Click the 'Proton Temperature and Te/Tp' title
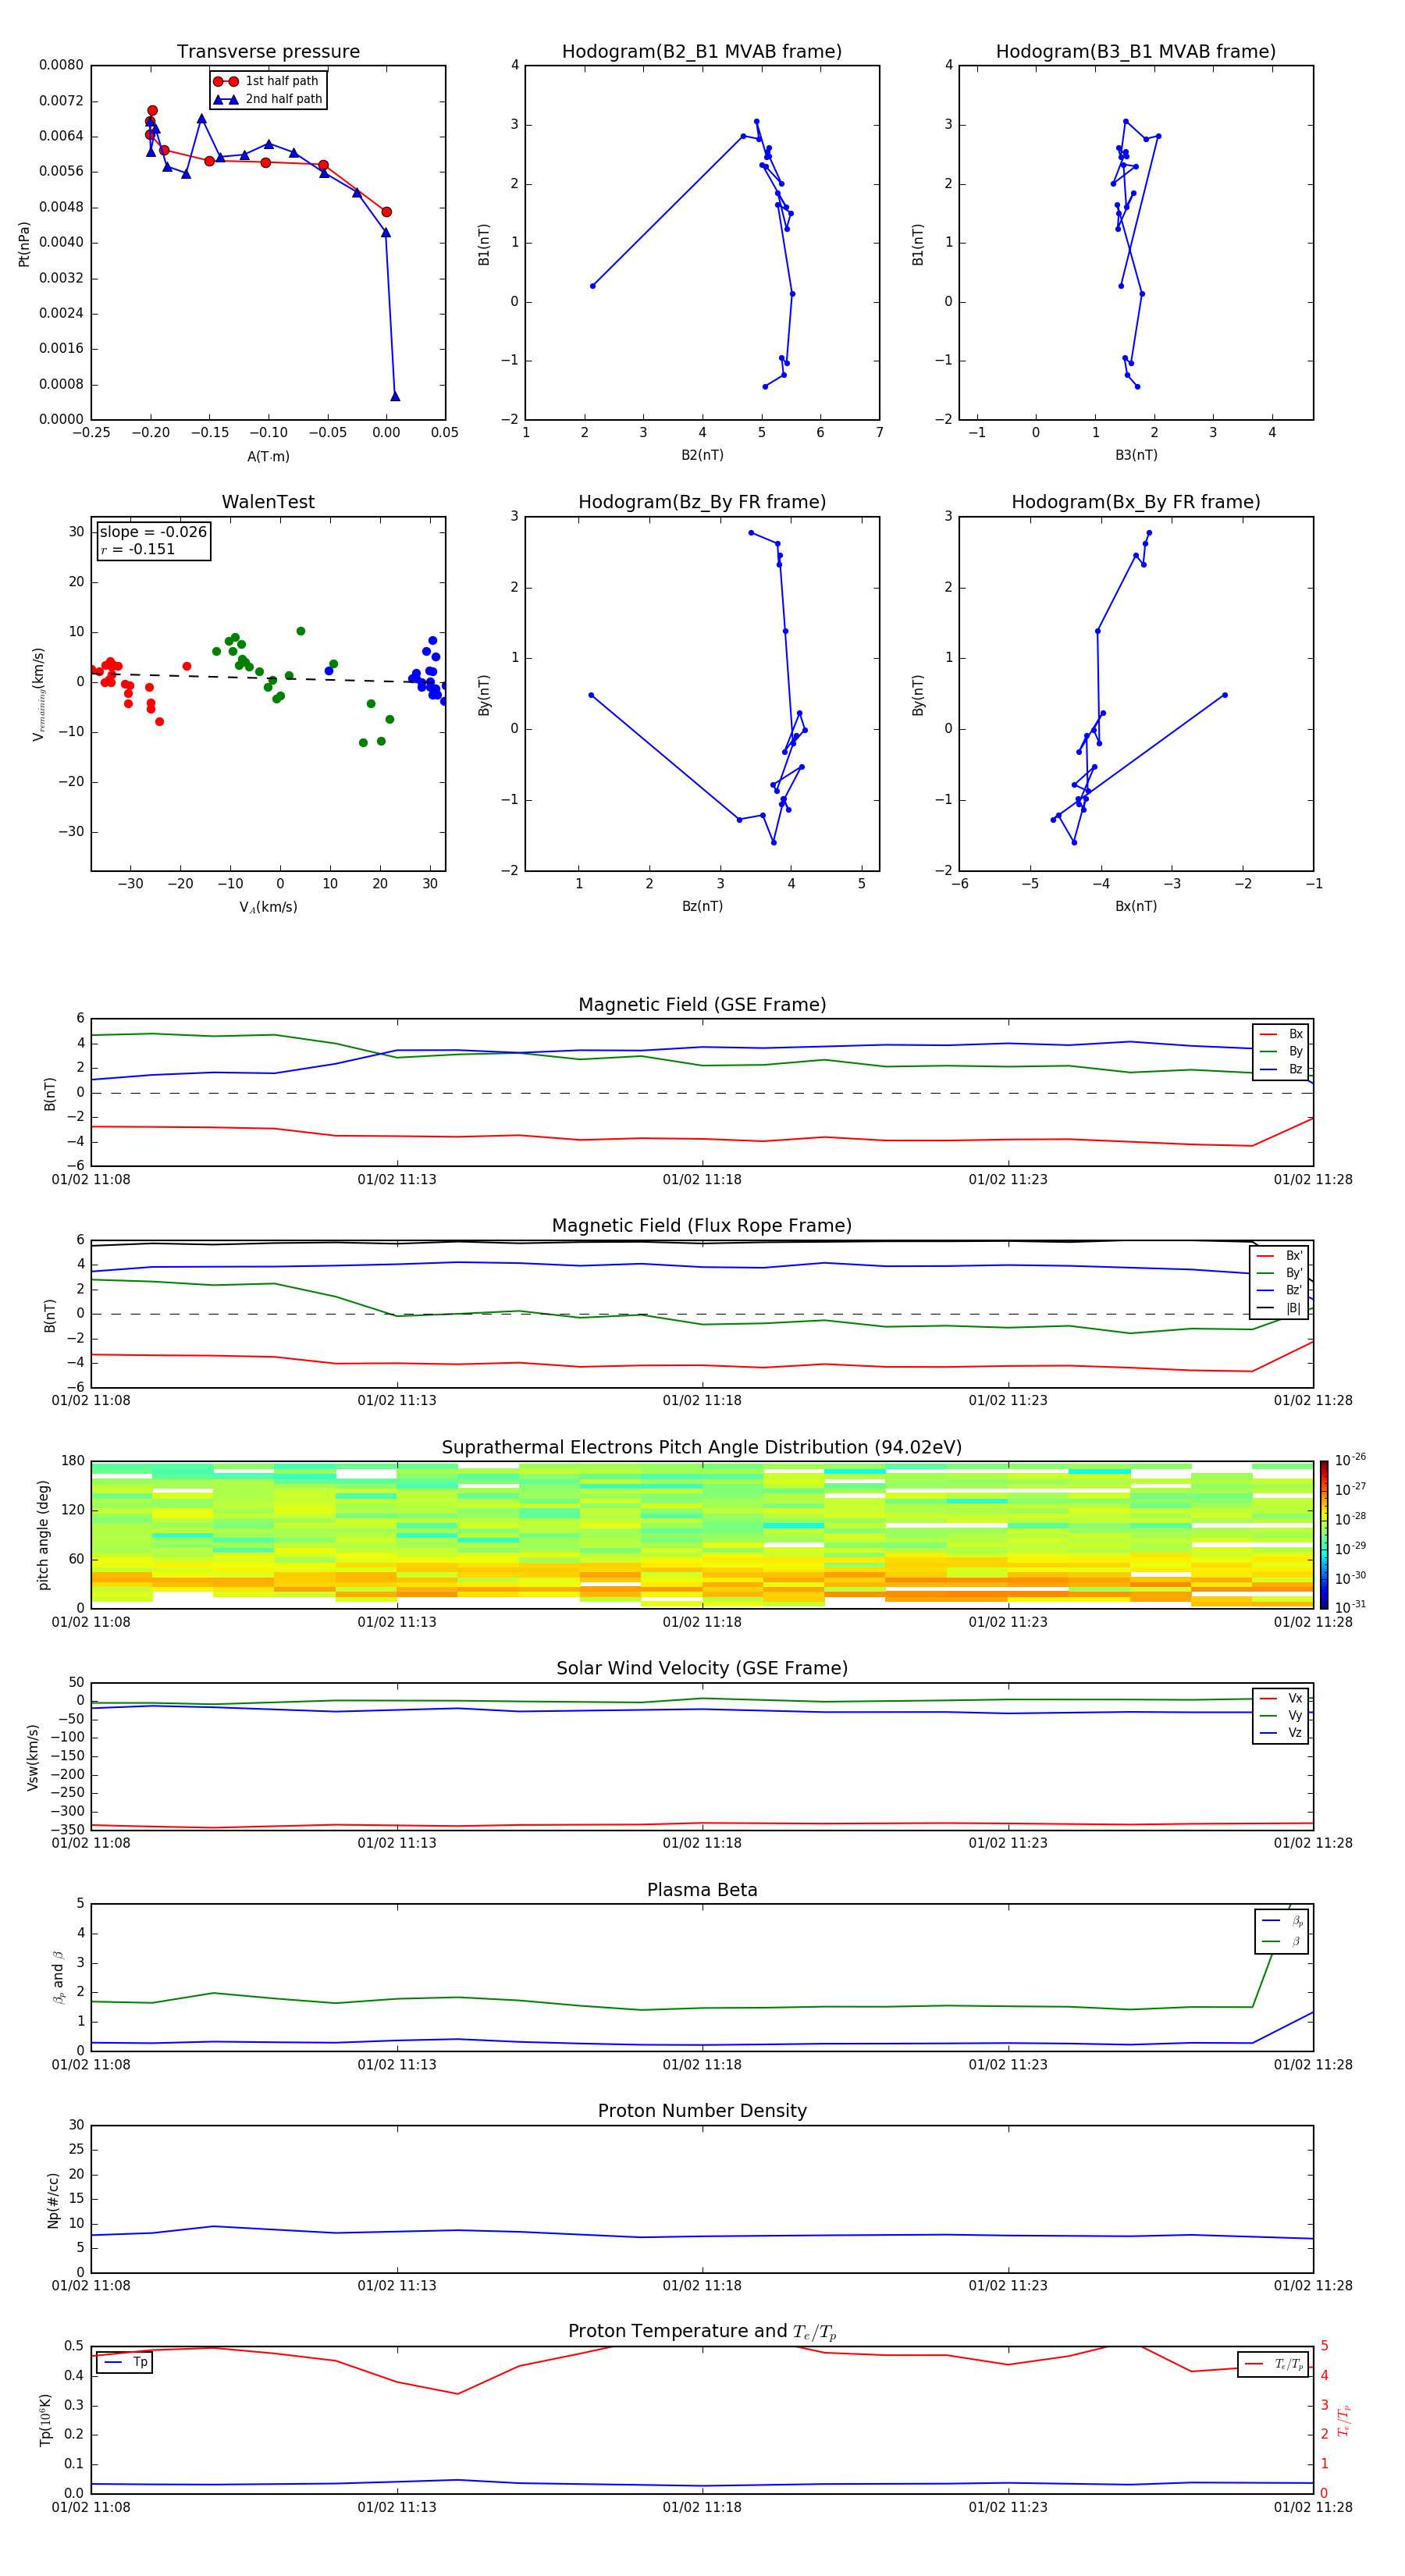Image resolution: width=1405 pixels, height=2576 pixels. pyautogui.click(x=702, y=2332)
